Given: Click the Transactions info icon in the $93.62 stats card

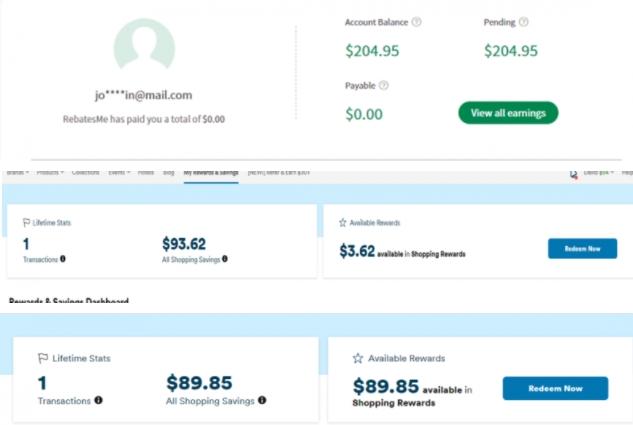Looking at the screenshot, I should click(63, 259).
